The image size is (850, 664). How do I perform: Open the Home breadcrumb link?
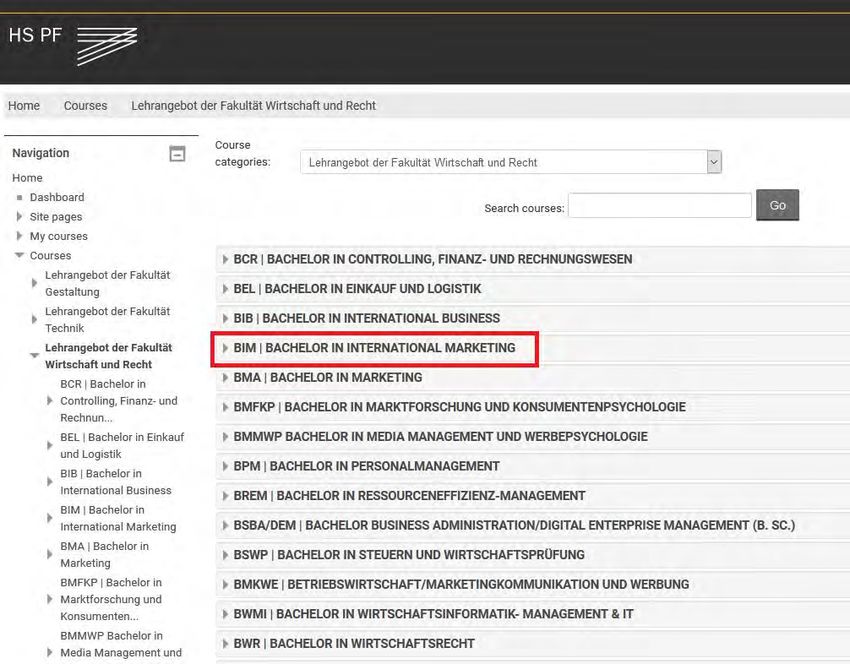pos(24,106)
